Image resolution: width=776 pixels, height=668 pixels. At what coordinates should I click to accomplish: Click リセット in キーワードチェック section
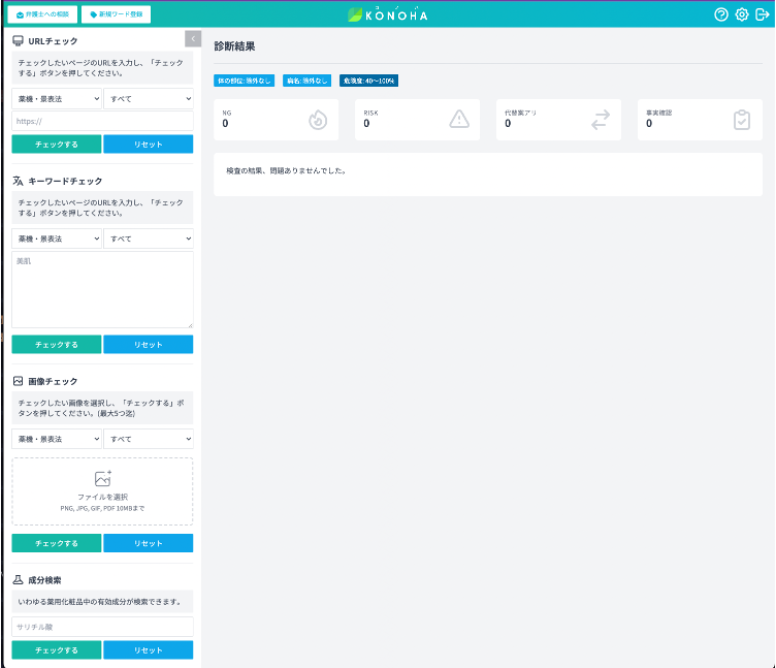[x=148, y=344]
